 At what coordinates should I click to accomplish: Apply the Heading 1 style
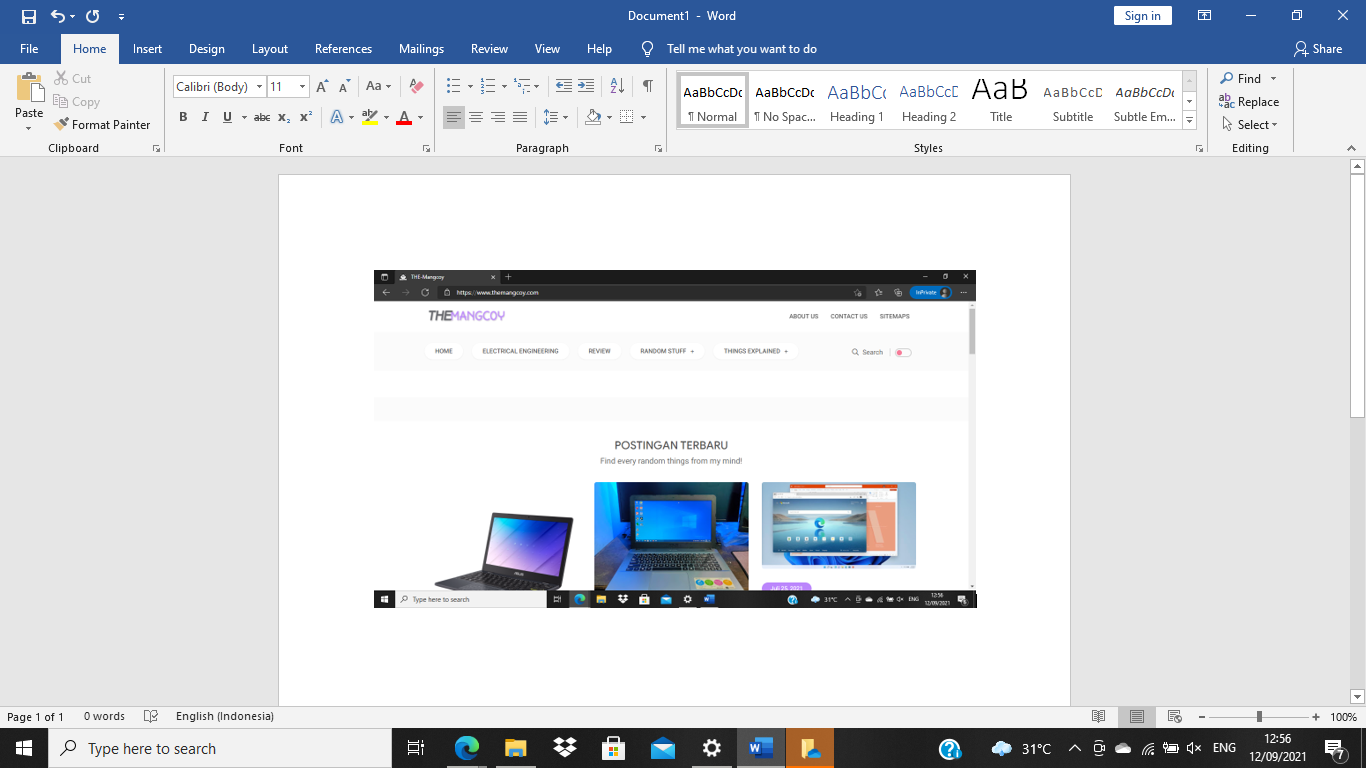(x=856, y=98)
